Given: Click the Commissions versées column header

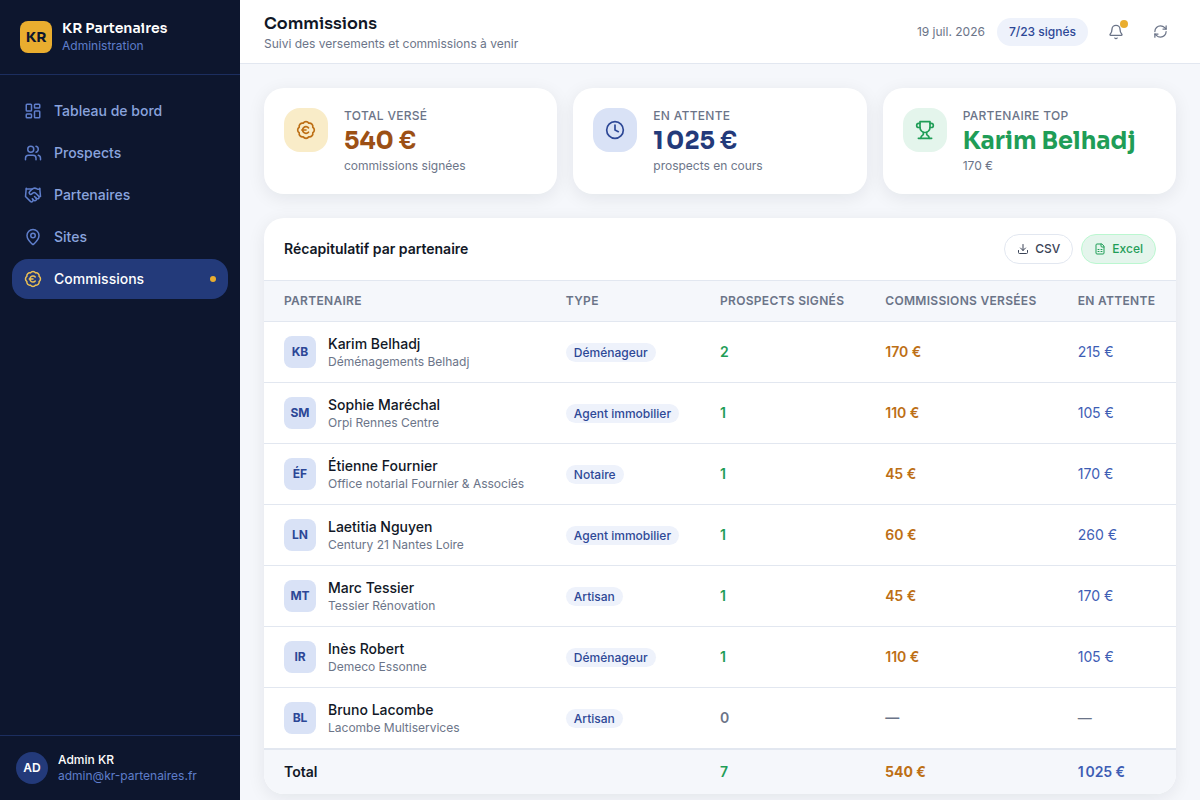Looking at the screenshot, I should 961,301.
